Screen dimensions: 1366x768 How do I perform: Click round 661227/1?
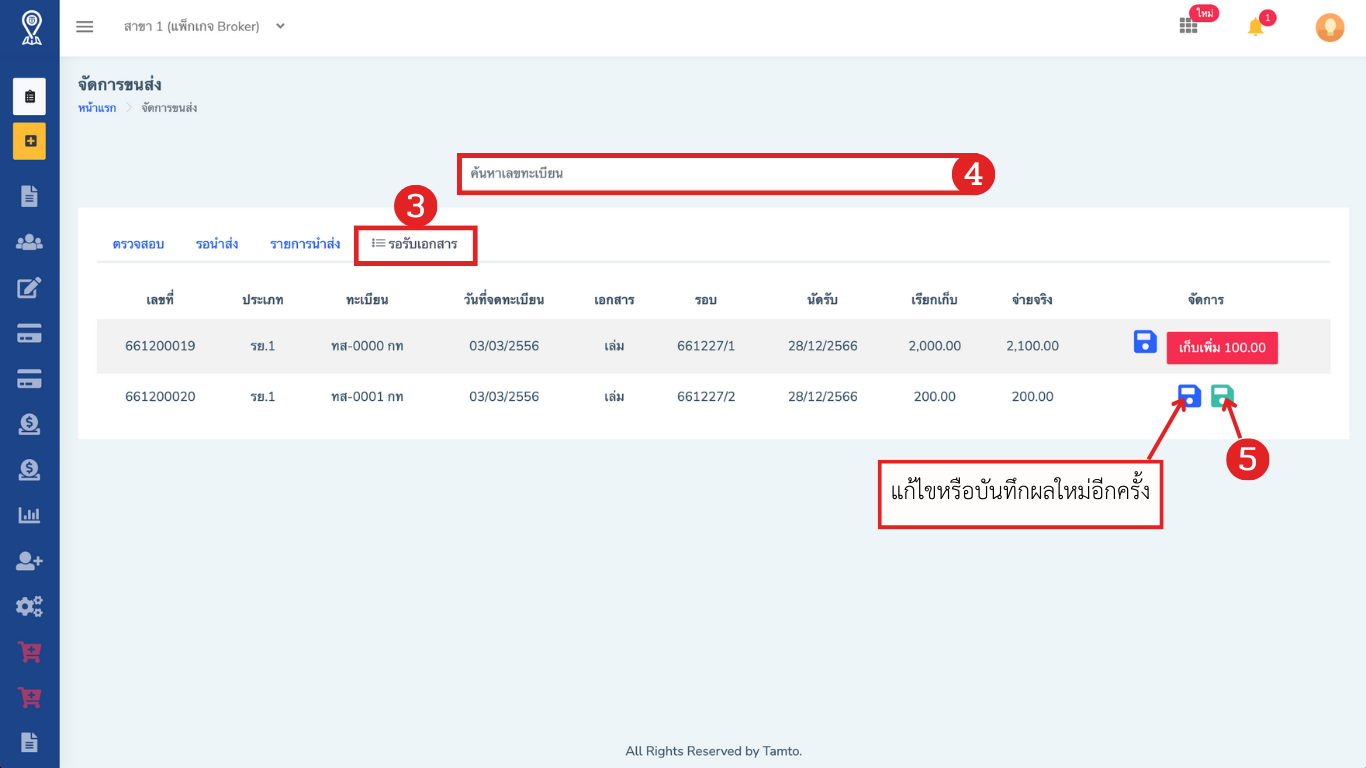point(706,346)
